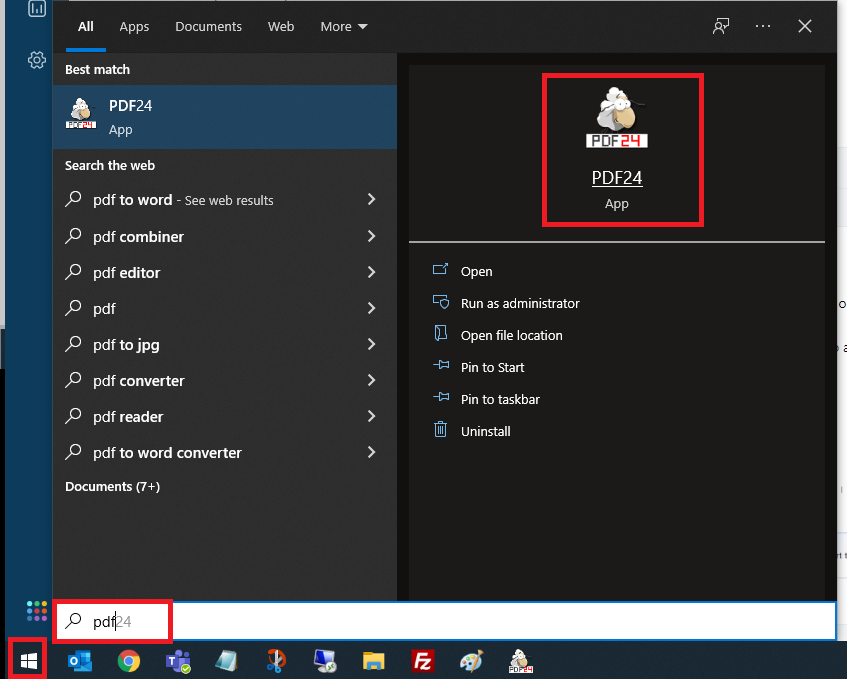847x679 pixels.
Task: Click the Open action window icon
Action: click(x=440, y=269)
